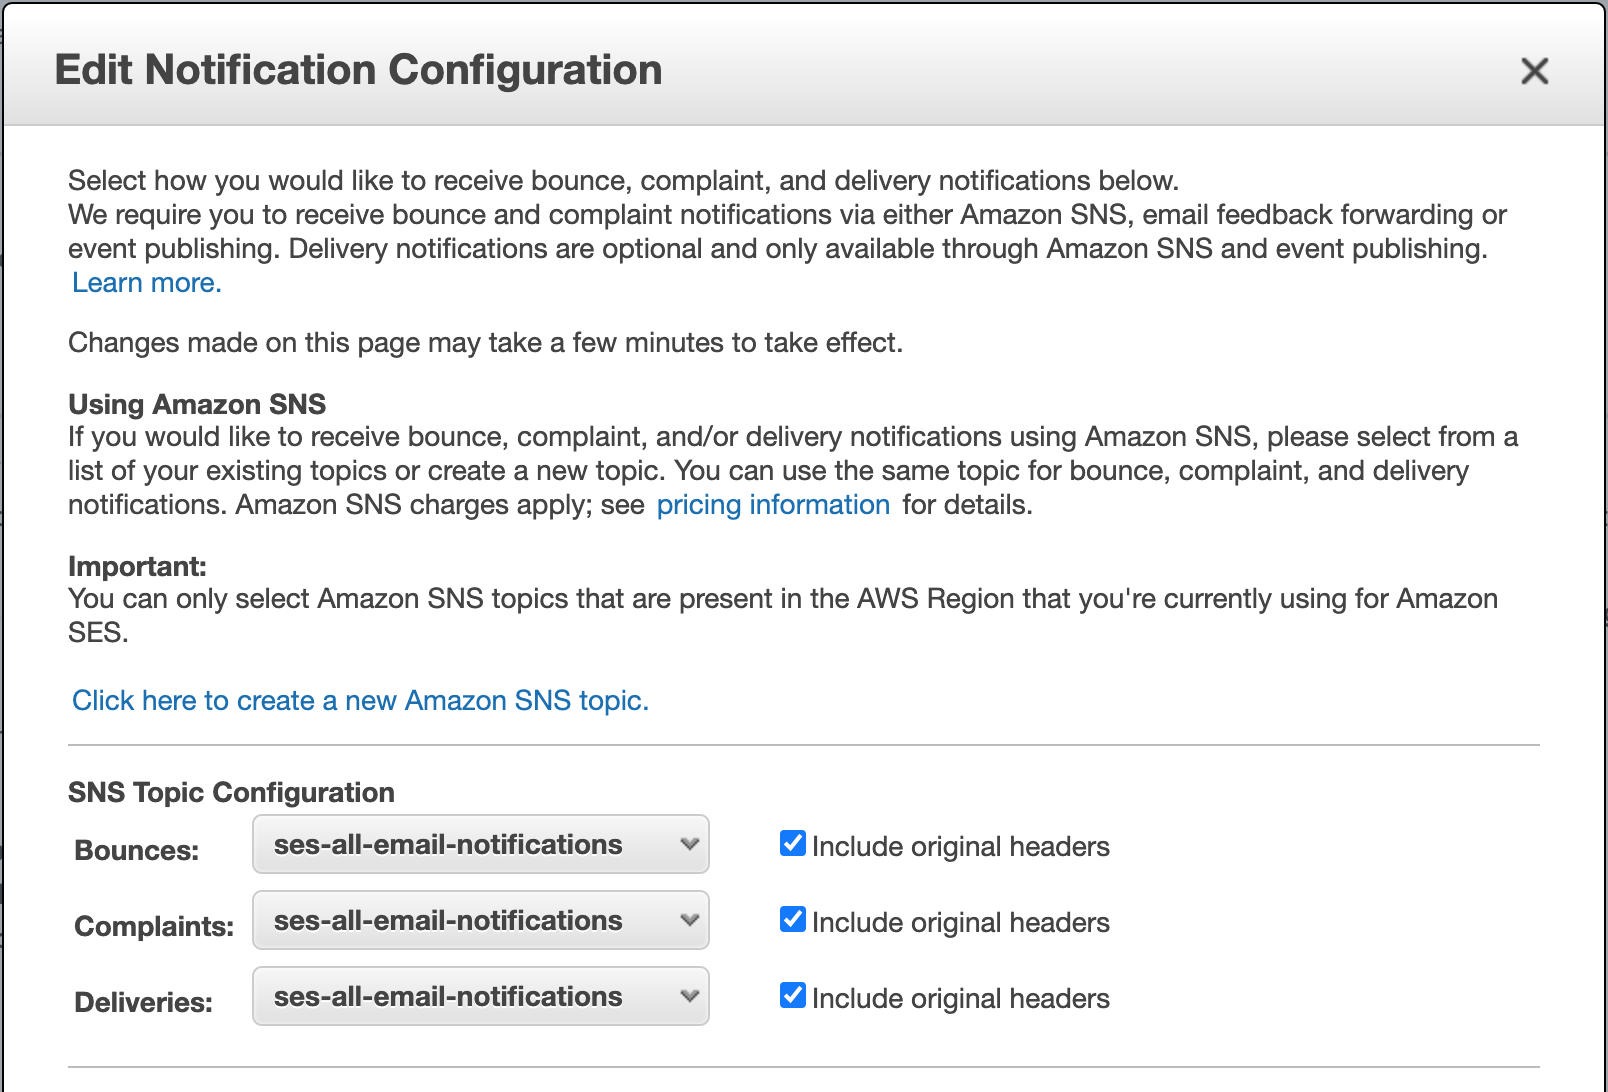
Task: Open the pricing information link
Action: [x=773, y=505]
